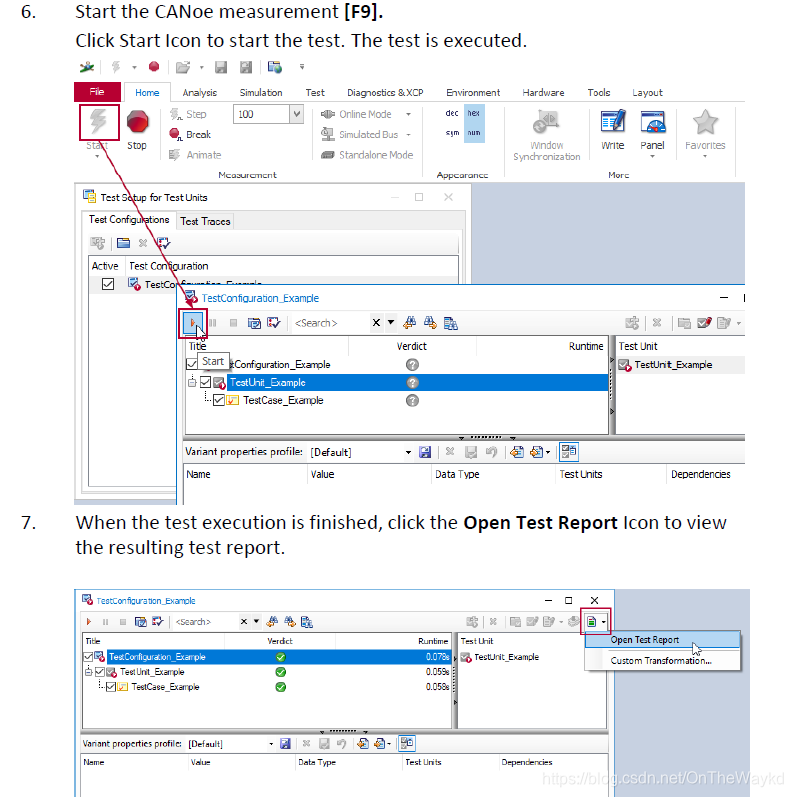Open the Online Mode dropdown arrow
The height and width of the screenshot is (797, 793).
pos(408,114)
